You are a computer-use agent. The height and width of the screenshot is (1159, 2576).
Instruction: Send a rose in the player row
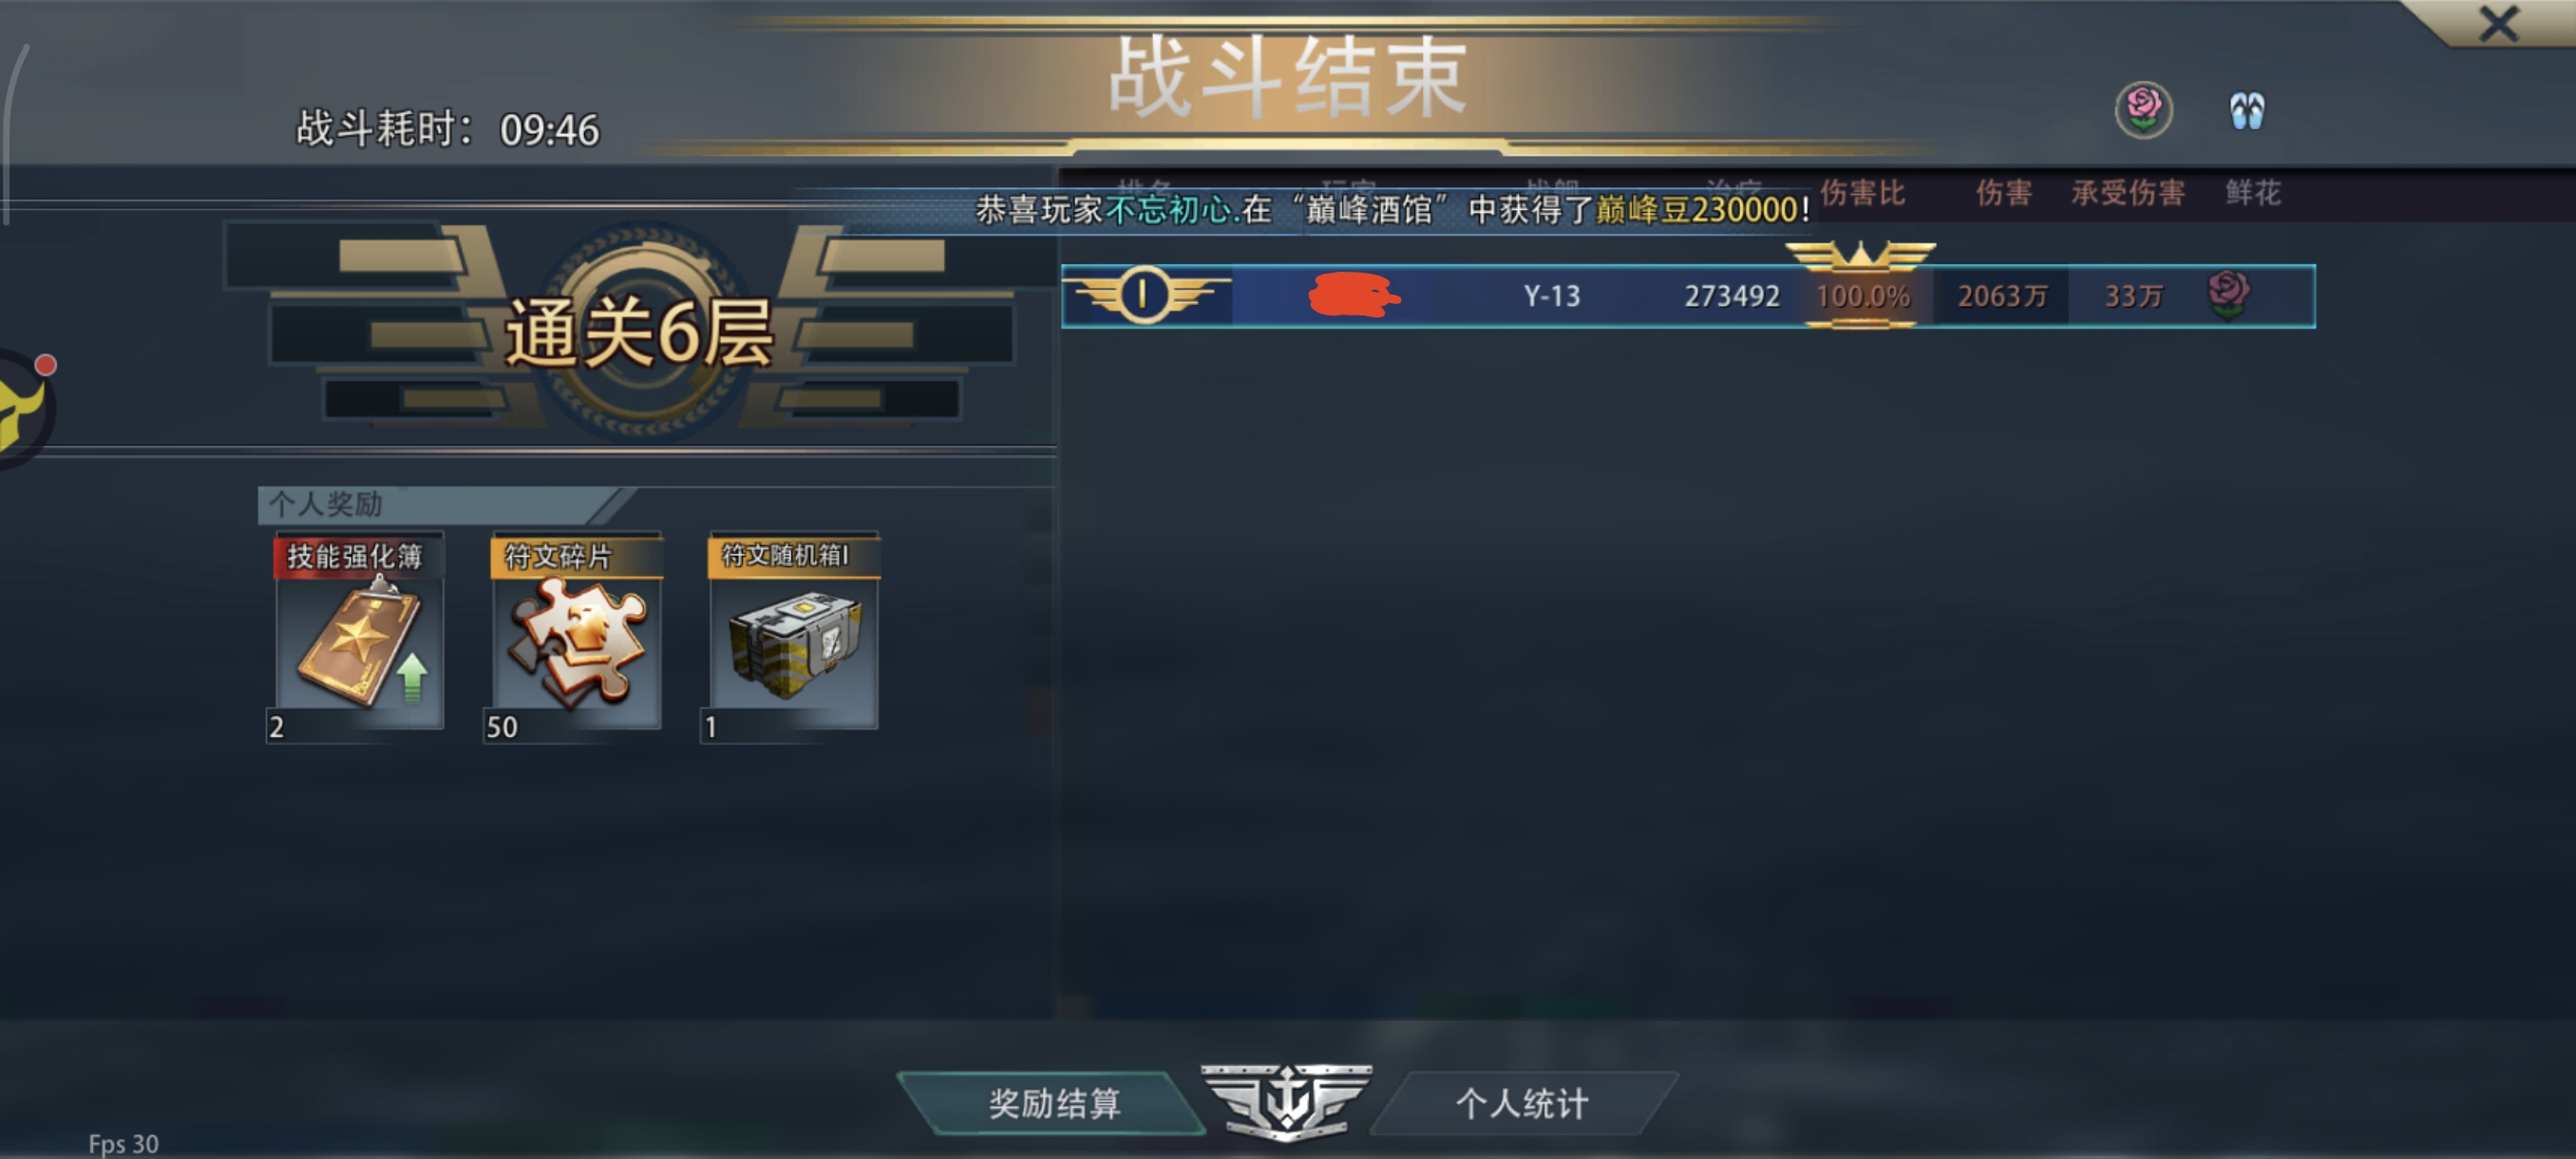coord(2228,295)
